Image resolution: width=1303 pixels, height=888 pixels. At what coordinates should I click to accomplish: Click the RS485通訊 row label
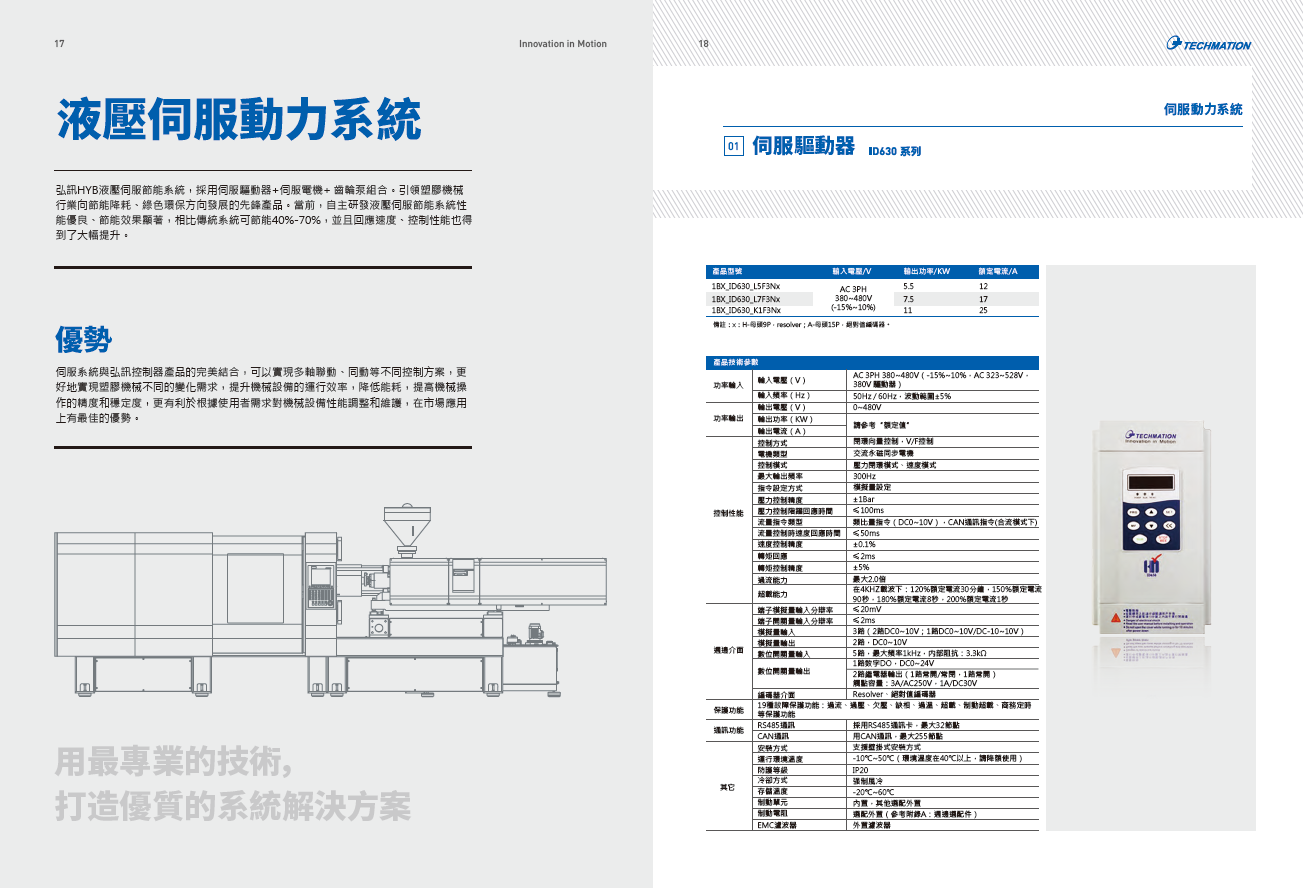pos(775,724)
